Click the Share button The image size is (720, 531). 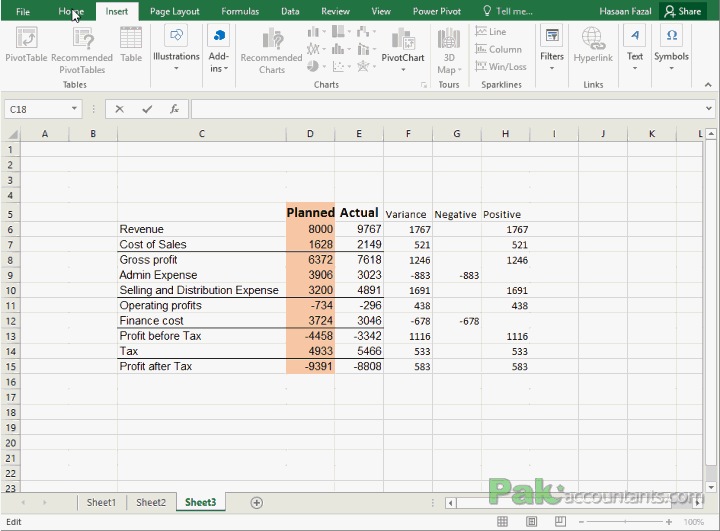point(683,11)
